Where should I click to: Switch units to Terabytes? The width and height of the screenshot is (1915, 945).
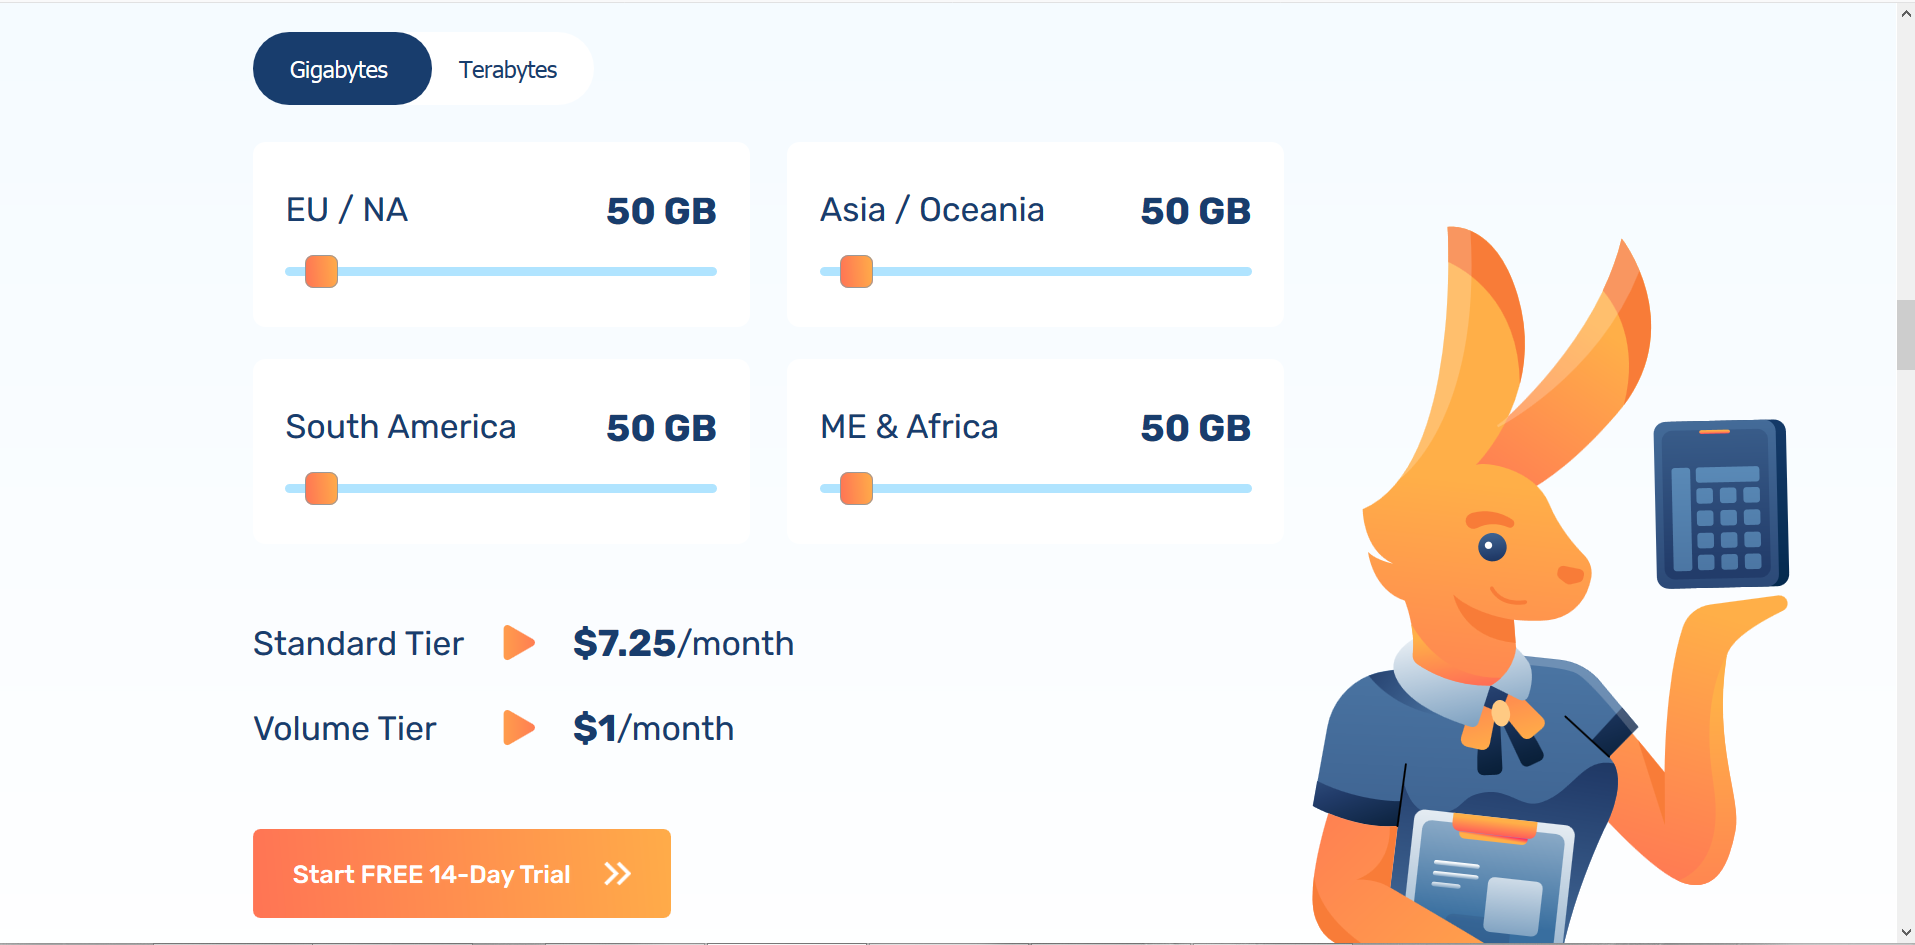508,69
